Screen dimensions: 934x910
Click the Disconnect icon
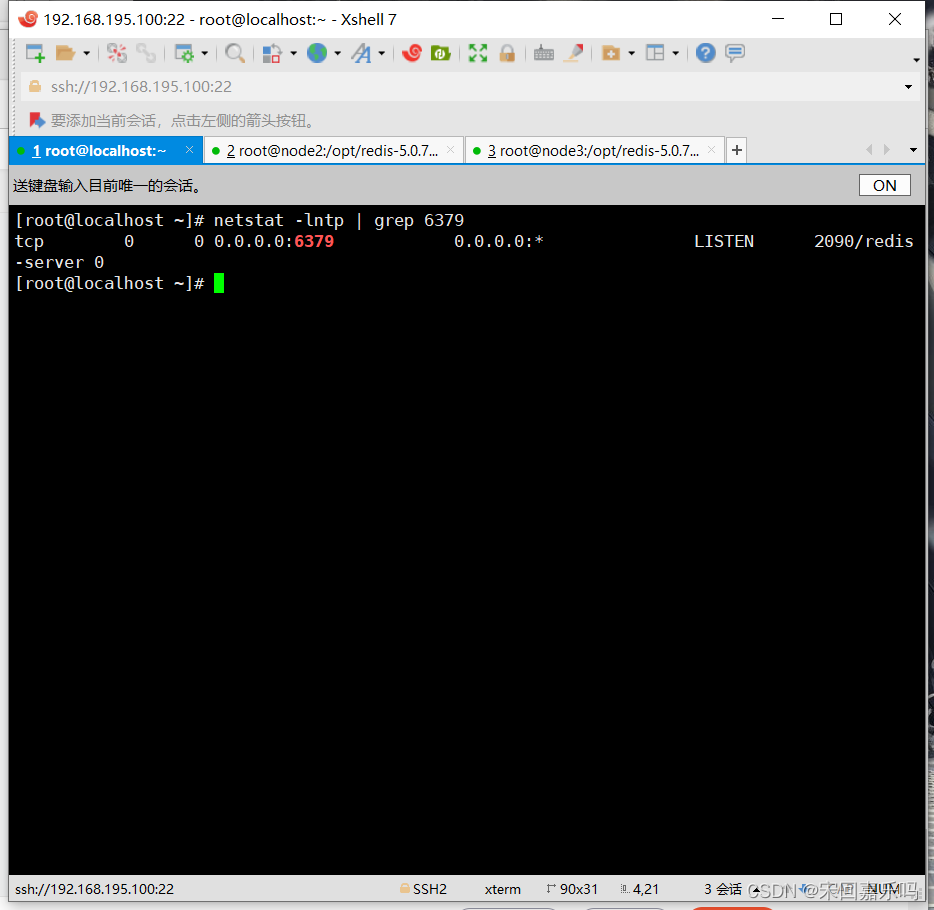click(117, 54)
